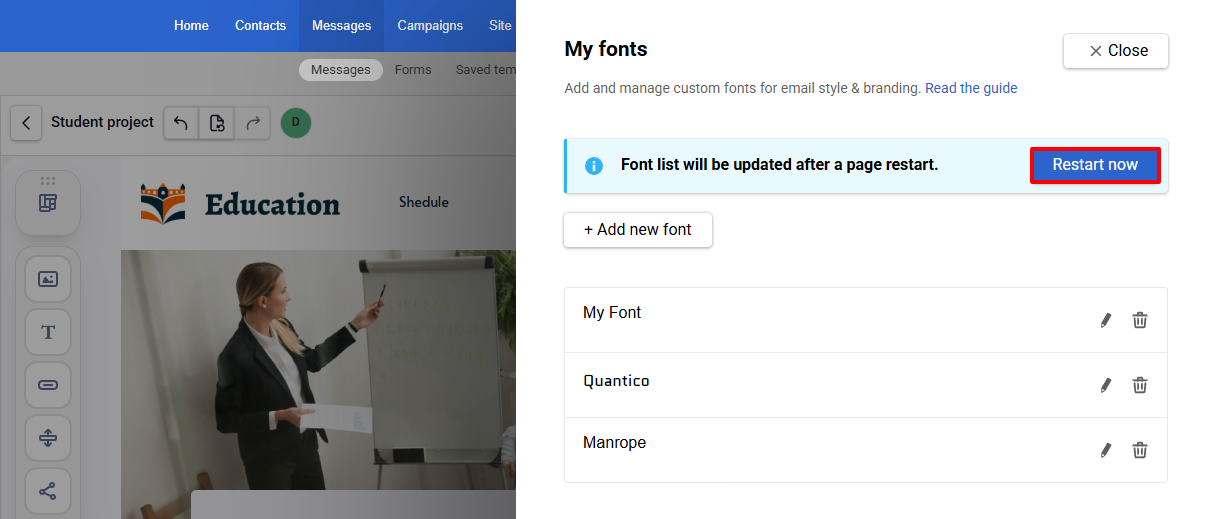
Task: Delete the Manrope font
Action: point(1140,450)
